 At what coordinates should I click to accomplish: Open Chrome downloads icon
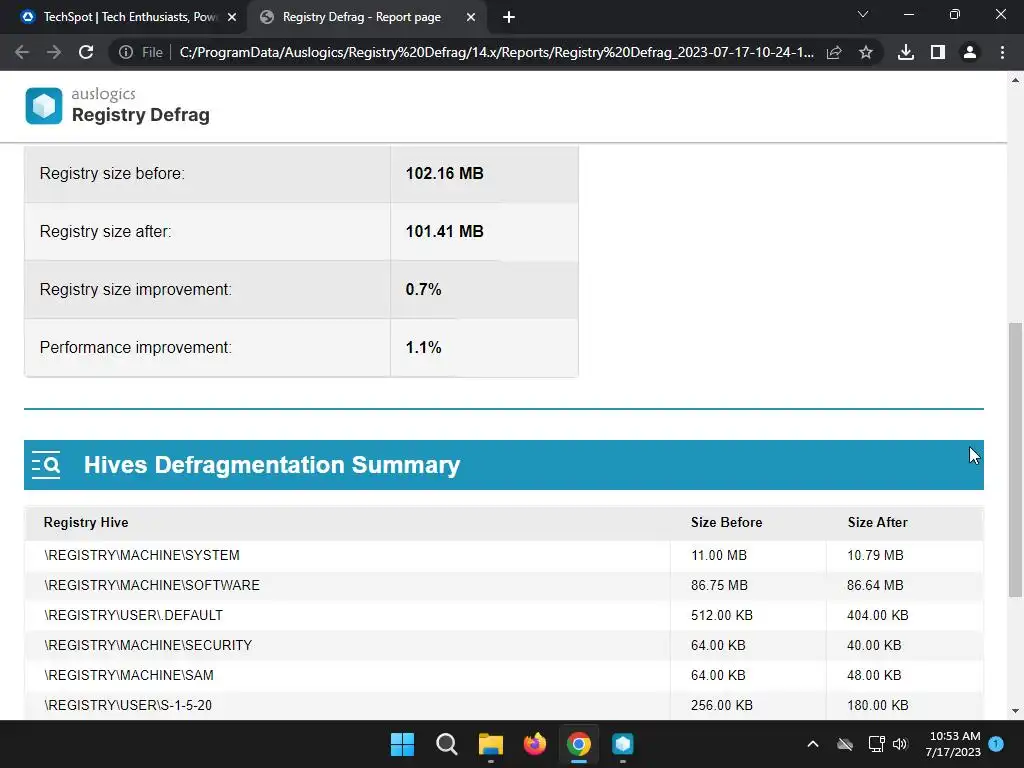pyautogui.click(x=906, y=52)
